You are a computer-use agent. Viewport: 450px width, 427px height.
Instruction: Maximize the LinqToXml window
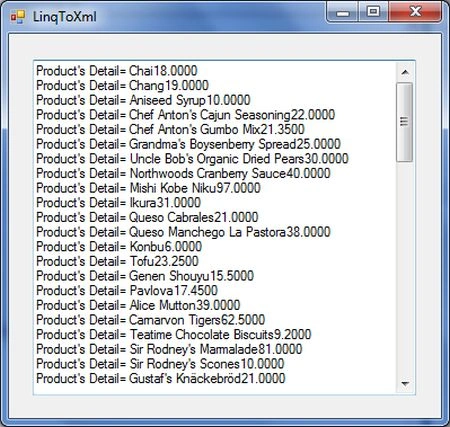click(x=373, y=12)
